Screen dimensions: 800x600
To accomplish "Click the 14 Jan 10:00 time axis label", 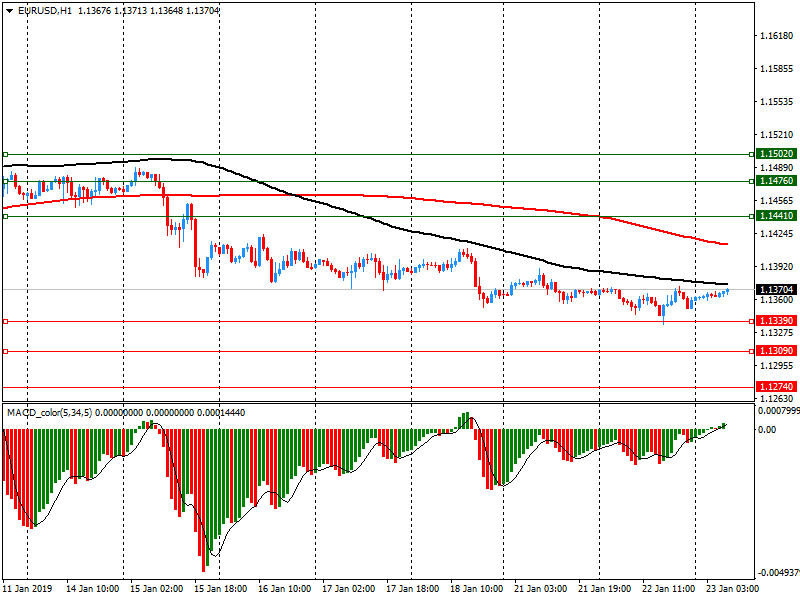I will tap(92, 588).
